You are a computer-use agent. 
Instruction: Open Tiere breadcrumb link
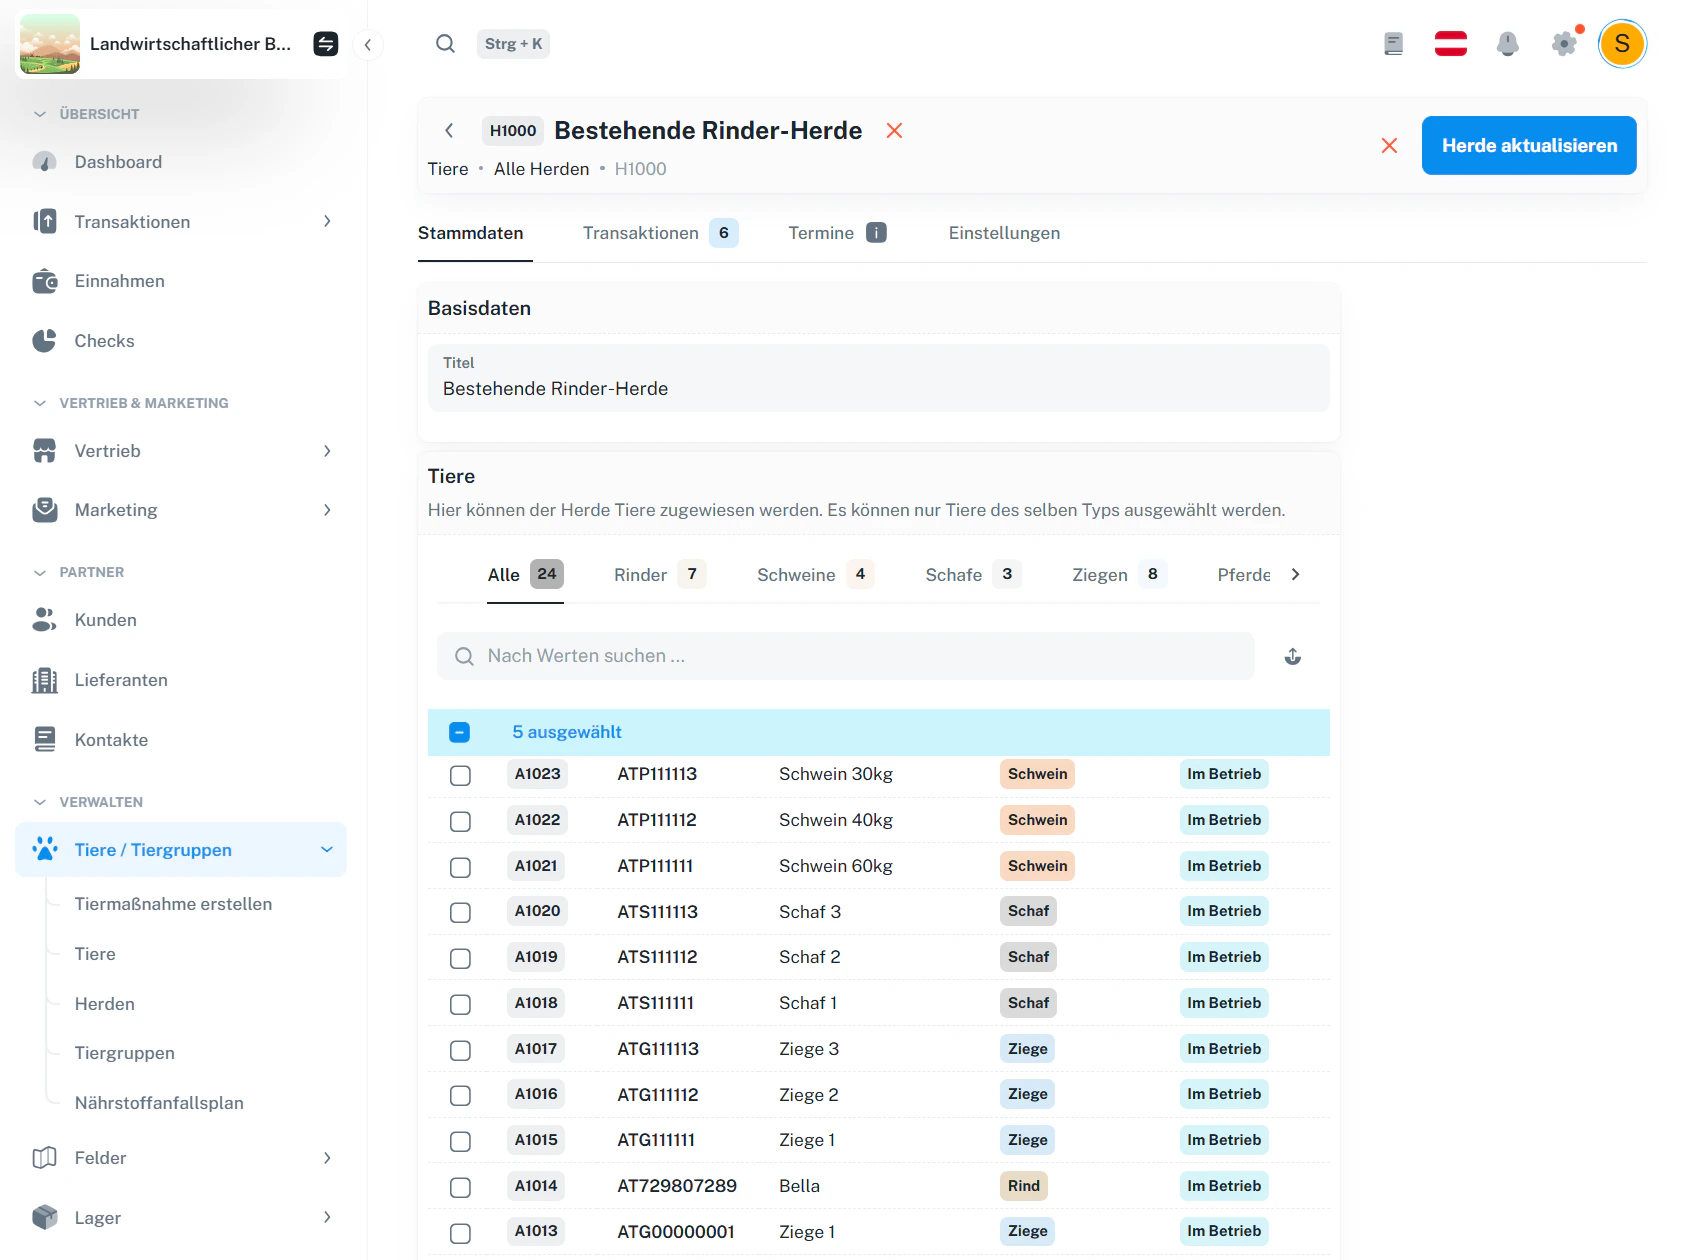pyautogui.click(x=448, y=169)
